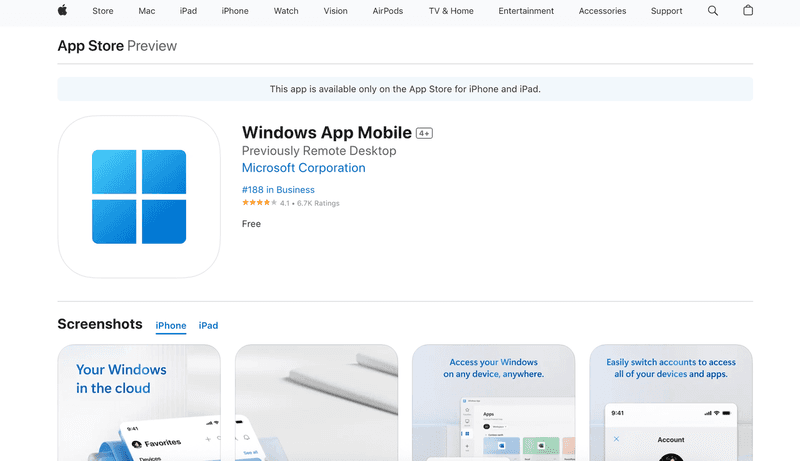The height and width of the screenshot is (461, 800).
Task: Open the Support menu item
Action: [666, 11]
